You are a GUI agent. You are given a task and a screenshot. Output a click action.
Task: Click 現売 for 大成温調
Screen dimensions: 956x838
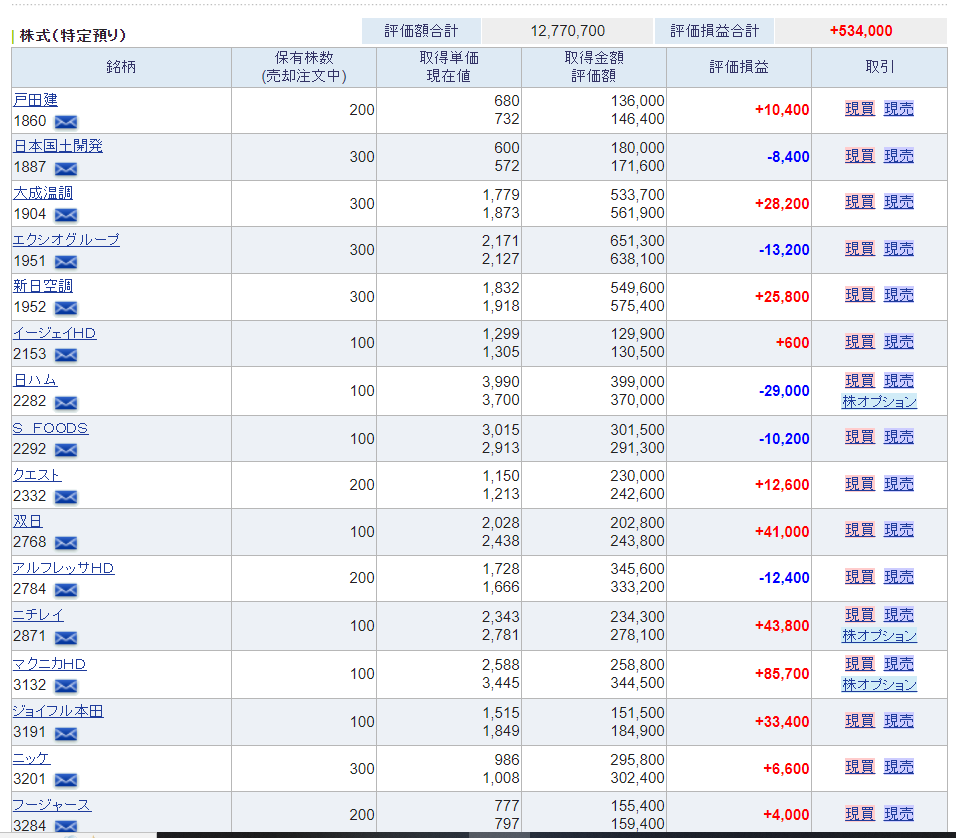899,202
